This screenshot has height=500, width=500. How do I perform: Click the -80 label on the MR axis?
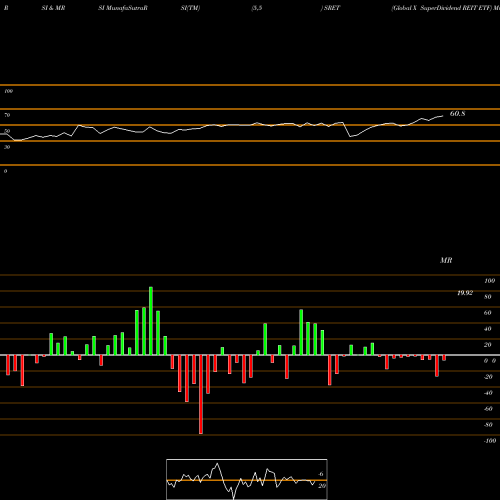[x=488, y=425]
